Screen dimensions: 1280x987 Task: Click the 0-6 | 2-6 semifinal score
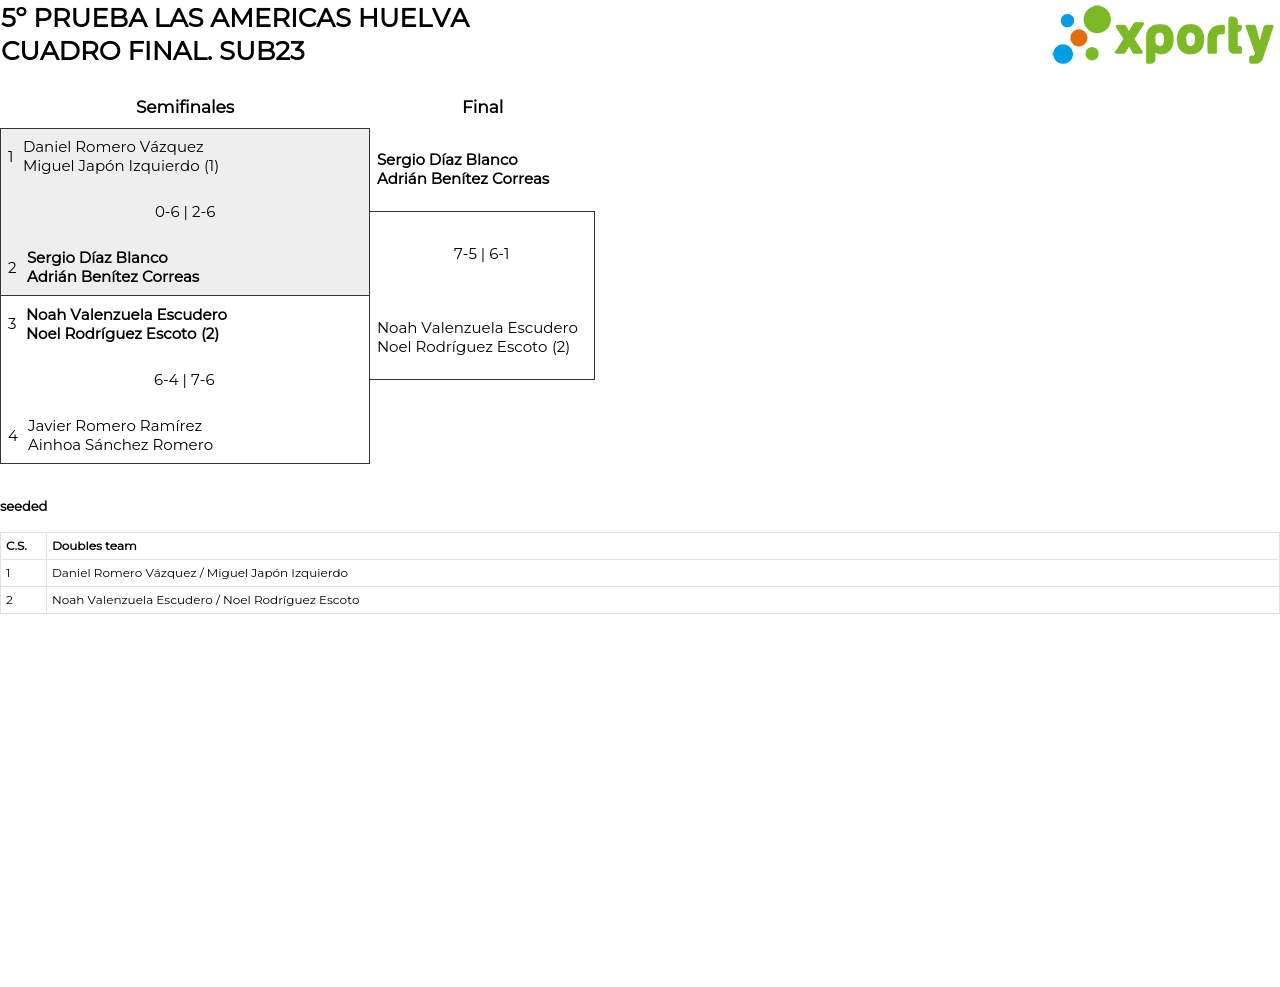click(185, 212)
